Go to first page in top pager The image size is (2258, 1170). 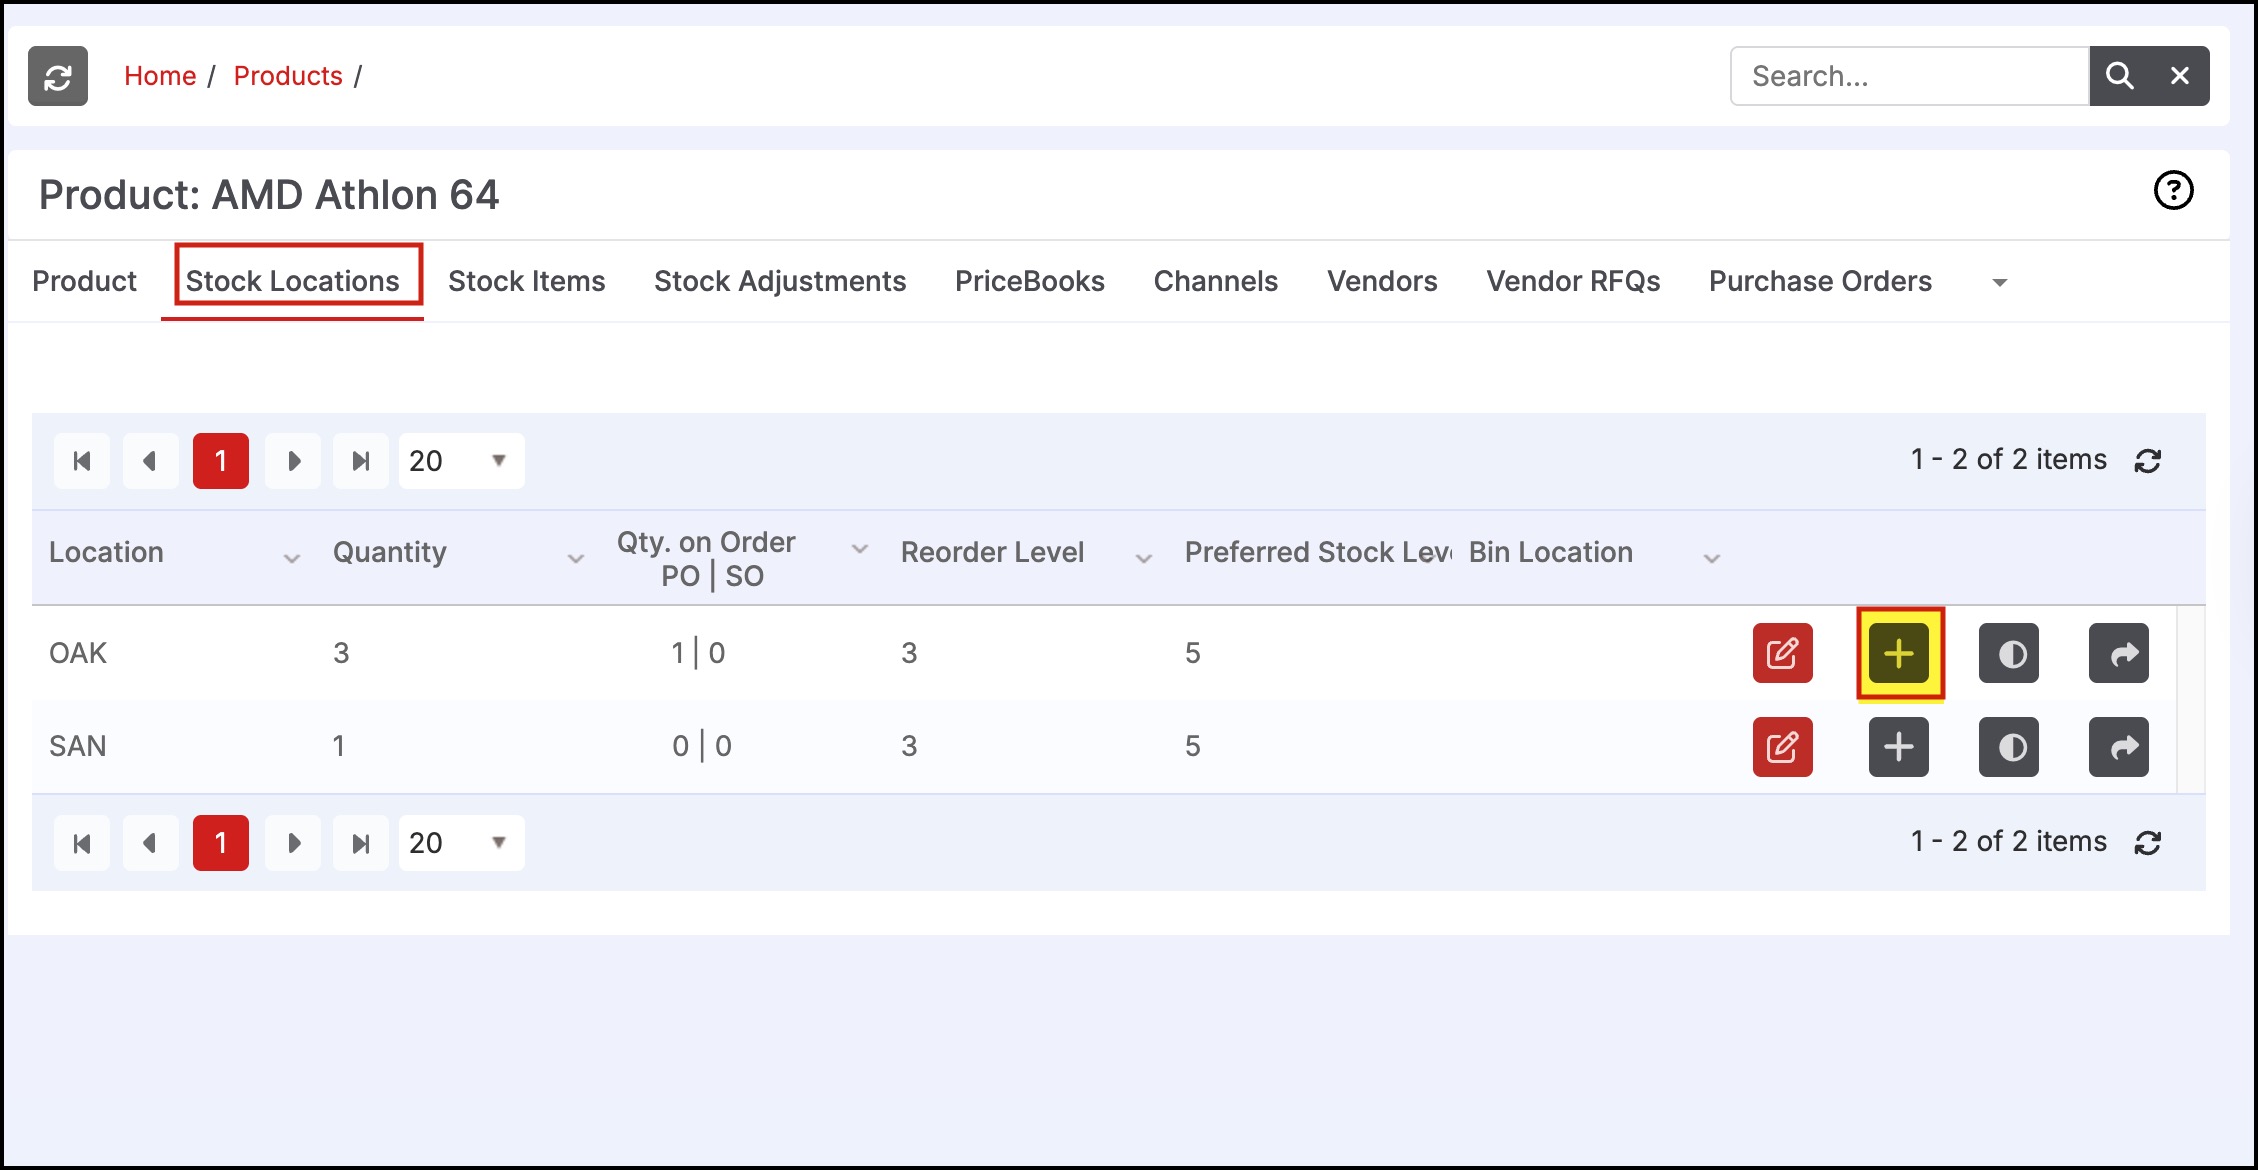82,461
